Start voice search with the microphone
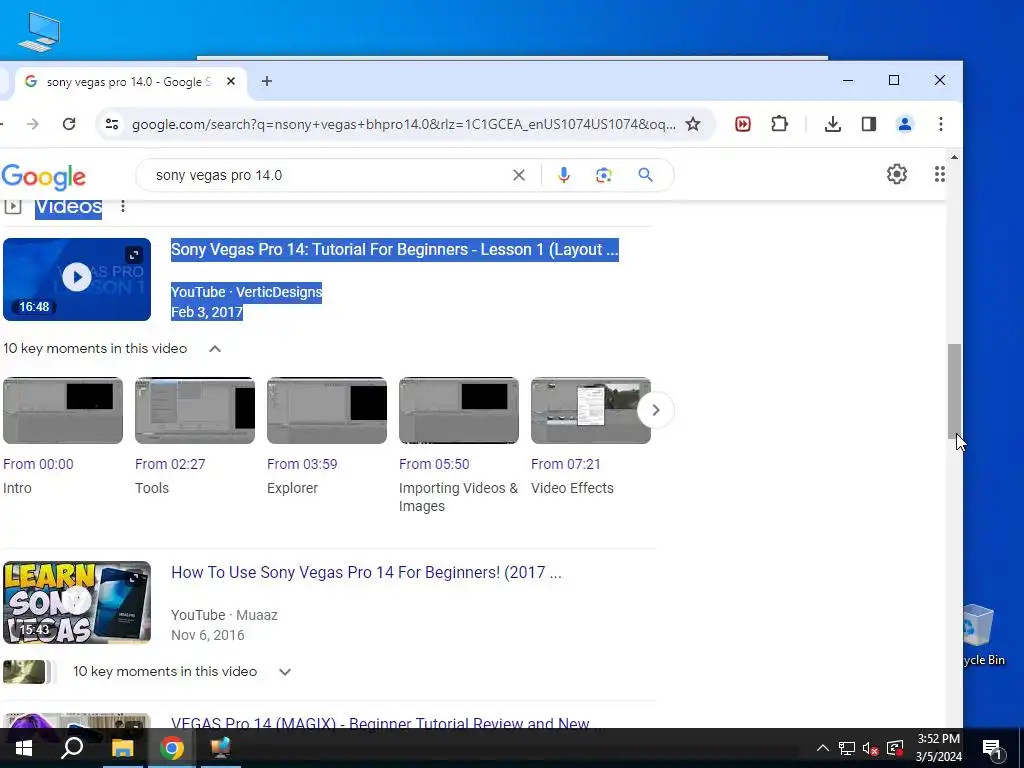This screenshot has height=768, width=1024. [564, 175]
